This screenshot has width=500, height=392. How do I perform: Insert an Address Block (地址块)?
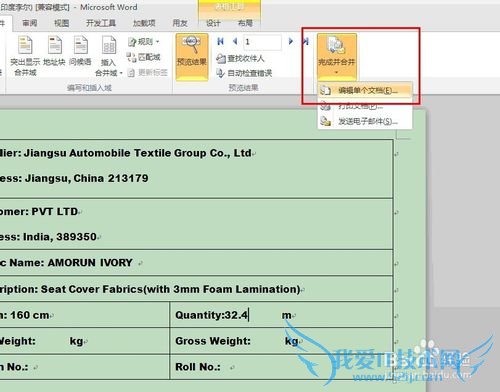54,51
